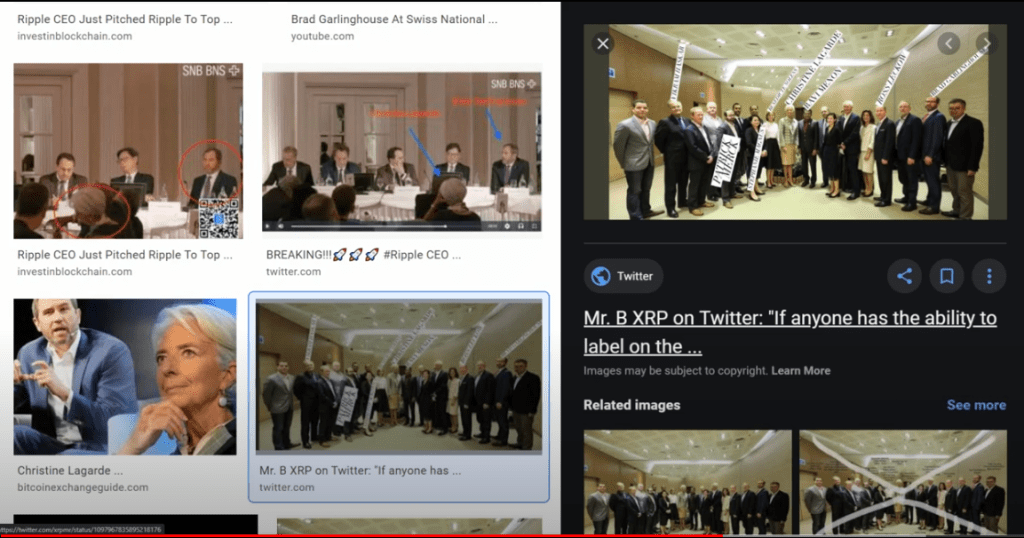Select the Christine Lagarde result thumbnail
Viewport: 1024px width, 538px height.
click(124, 376)
